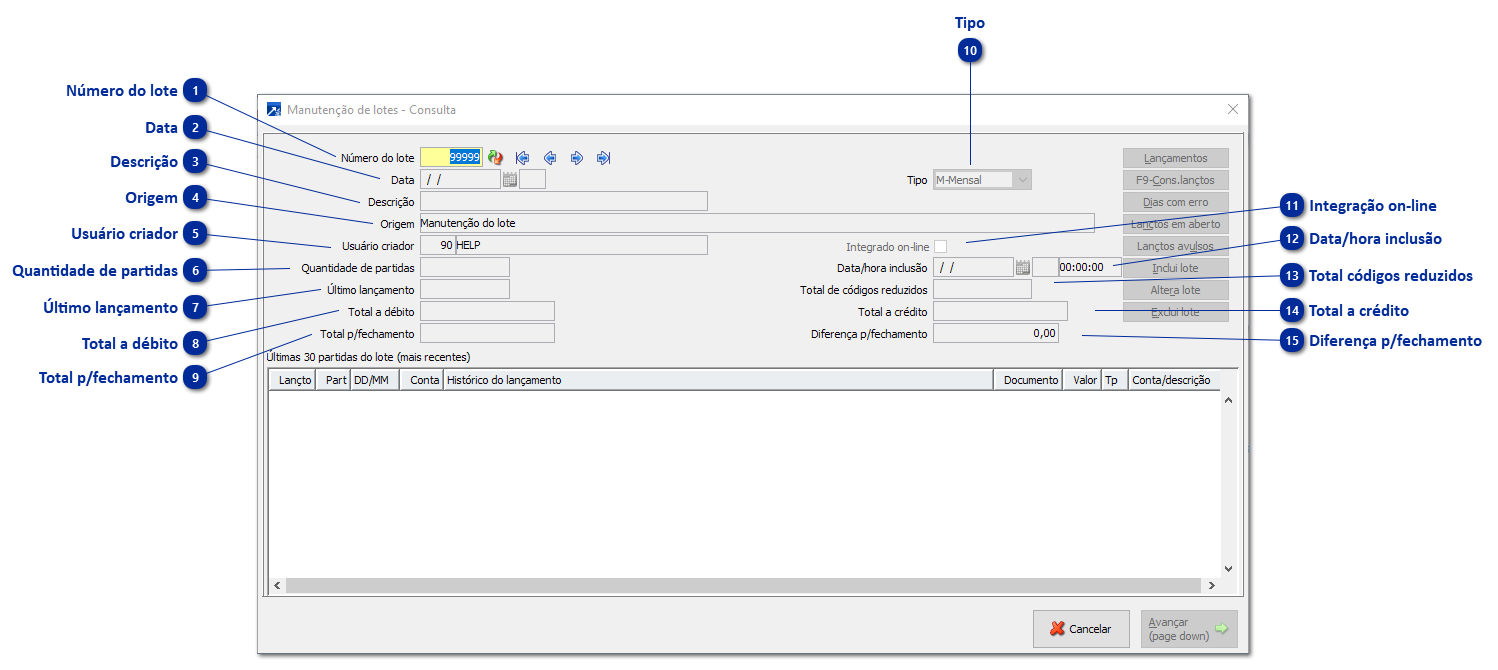1498x670 pixels.
Task: Click the grid vertical scrollbar up arrow
Action: (1229, 400)
